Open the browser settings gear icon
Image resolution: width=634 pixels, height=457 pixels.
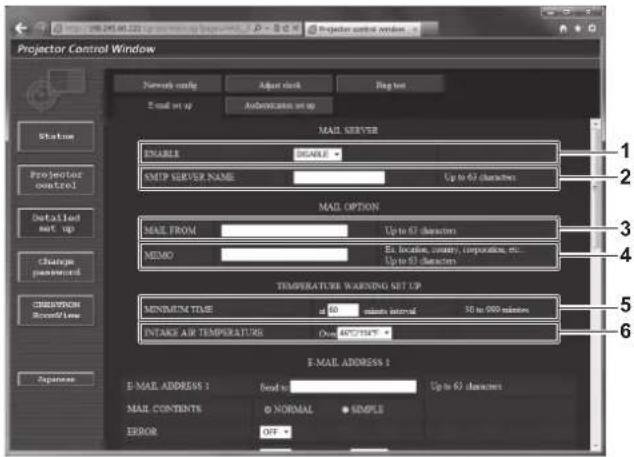tap(592, 28)
